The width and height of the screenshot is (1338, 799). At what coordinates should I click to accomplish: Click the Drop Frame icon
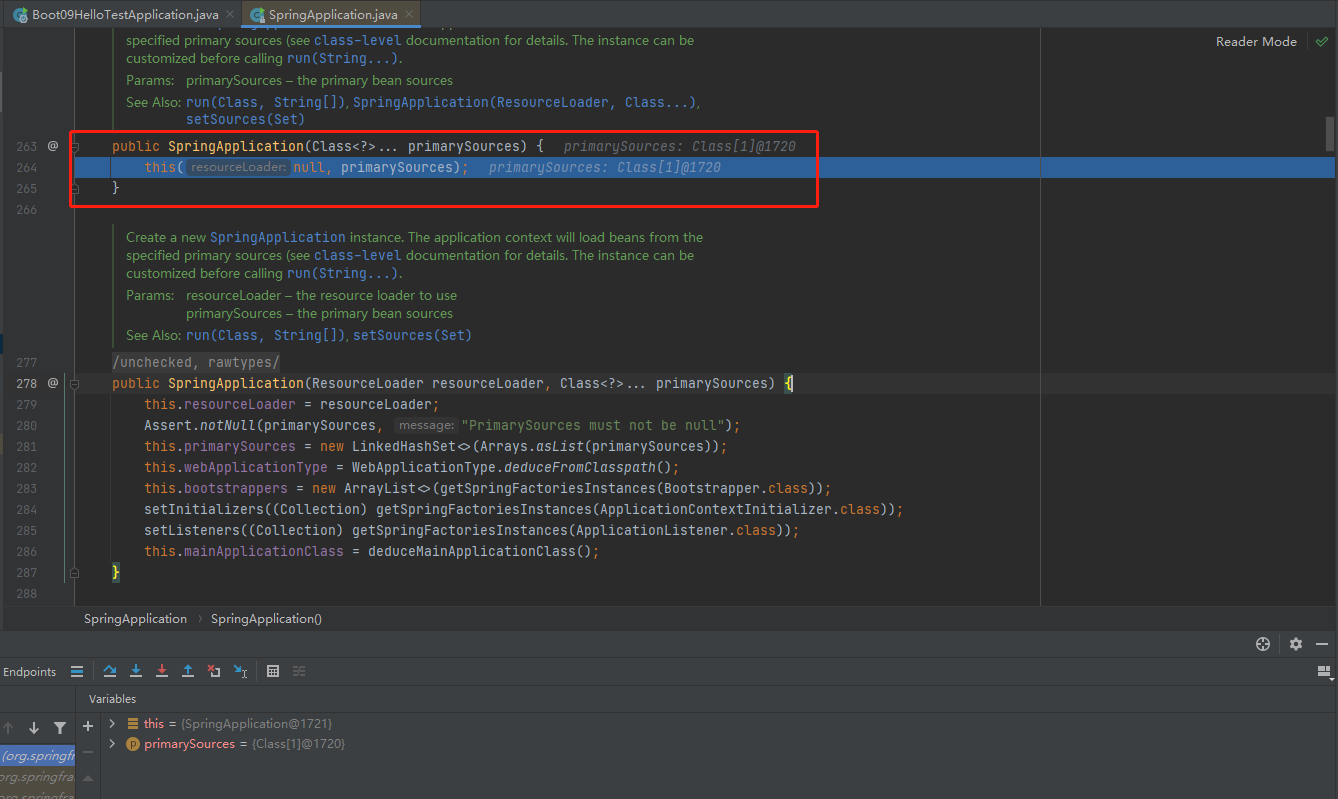point(213,671)
